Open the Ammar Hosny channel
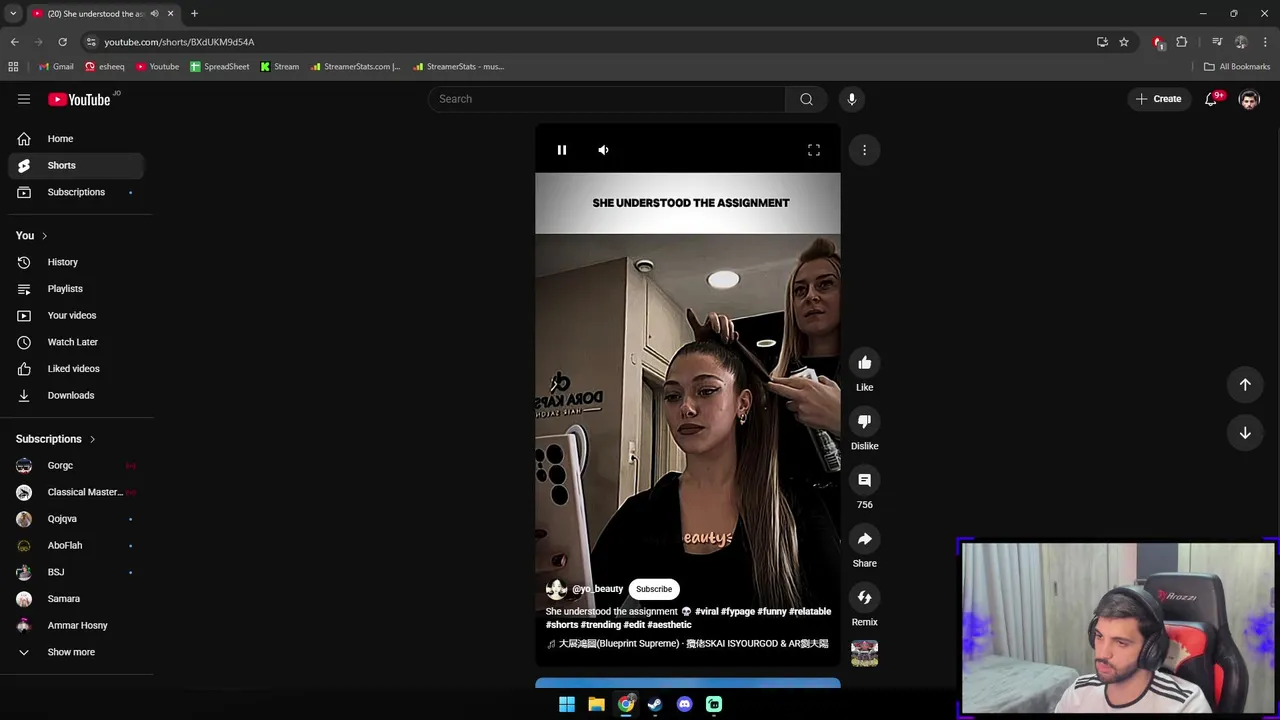Viewport: 1280px width, 720px height. coord(76,626)
